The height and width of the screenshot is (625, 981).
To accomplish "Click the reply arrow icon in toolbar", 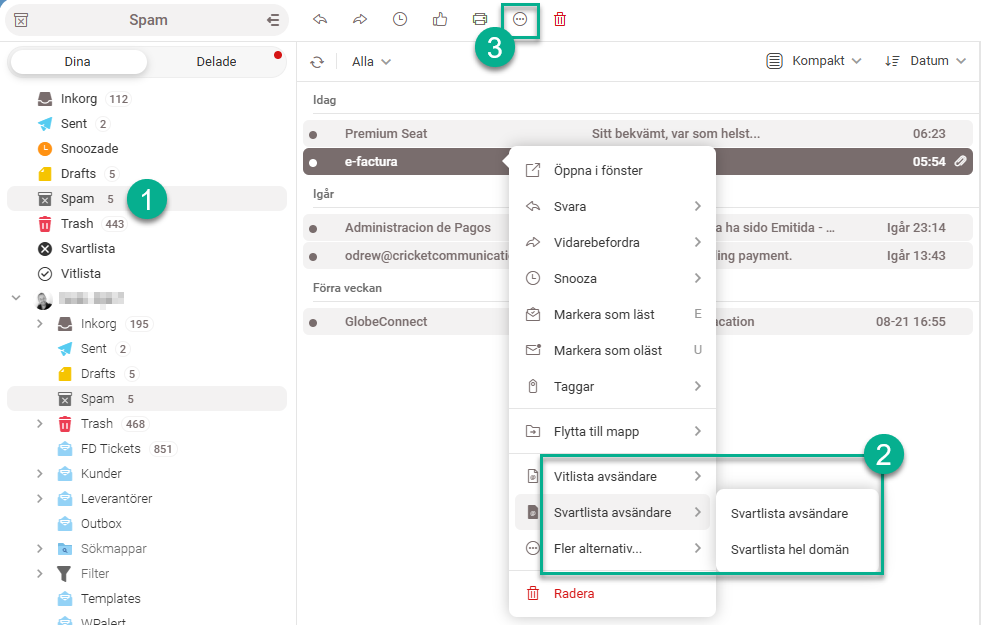I will (x=320, y=19).
